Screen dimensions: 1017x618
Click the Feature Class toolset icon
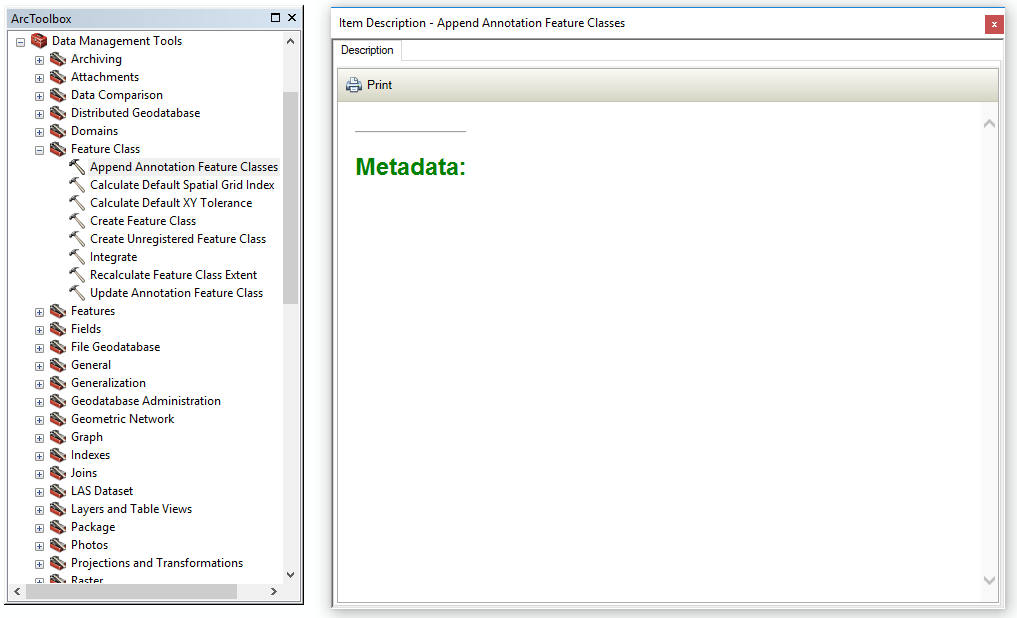[x=58, y=149]
